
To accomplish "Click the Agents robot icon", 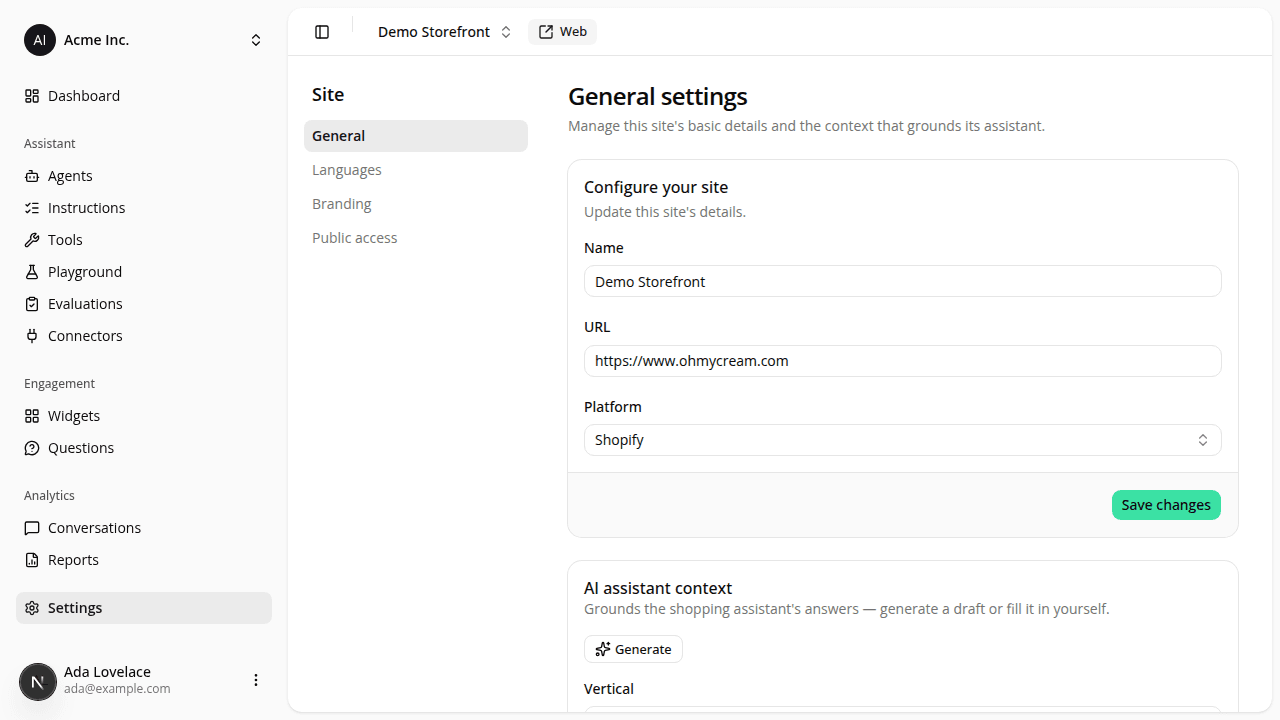I will click(32, 176).
